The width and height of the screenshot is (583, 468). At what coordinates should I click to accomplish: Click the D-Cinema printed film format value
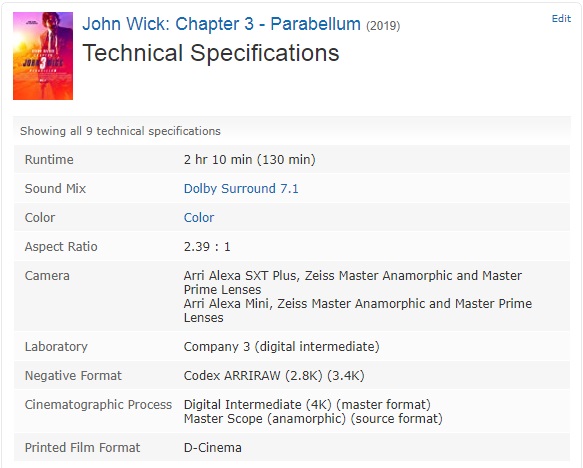(x=213, y=448)
